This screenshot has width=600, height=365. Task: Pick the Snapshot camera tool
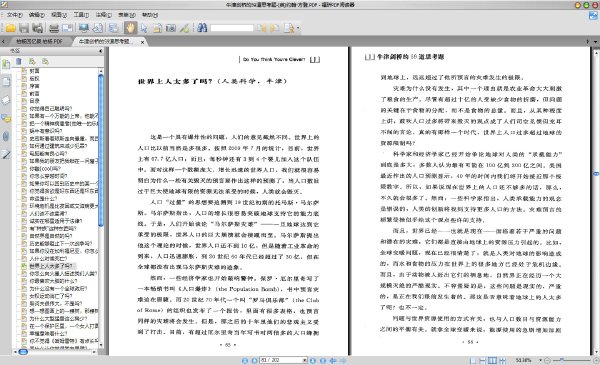click(171, 28)
